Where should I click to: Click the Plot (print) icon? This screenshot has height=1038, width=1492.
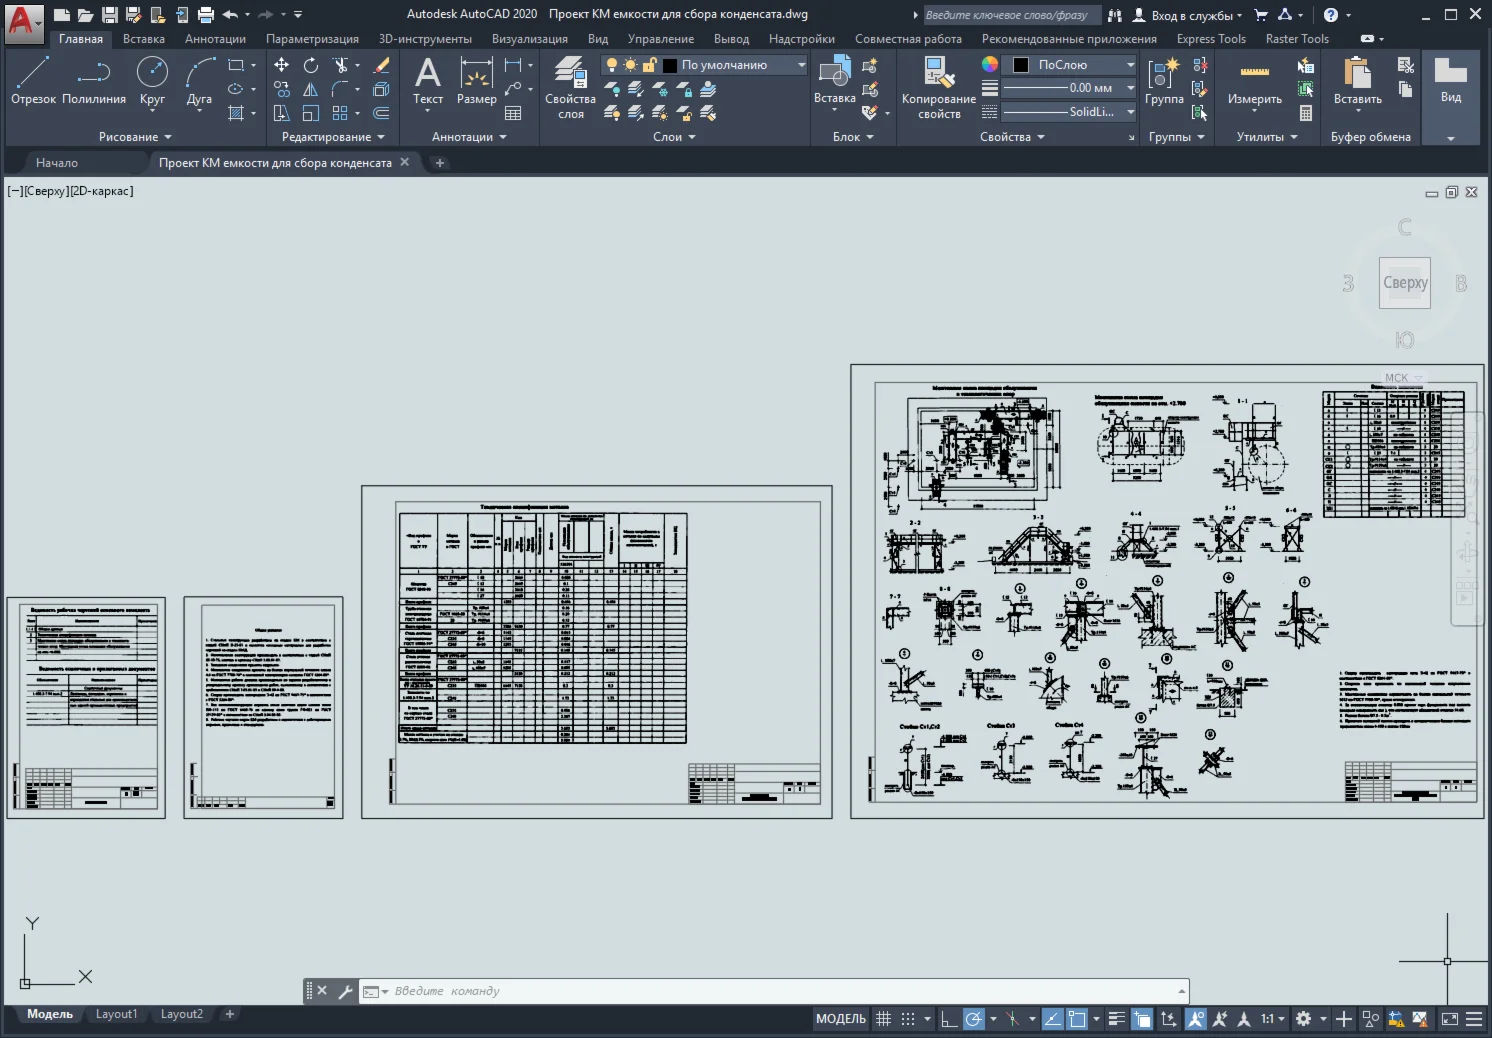click(x=205, y=15)
